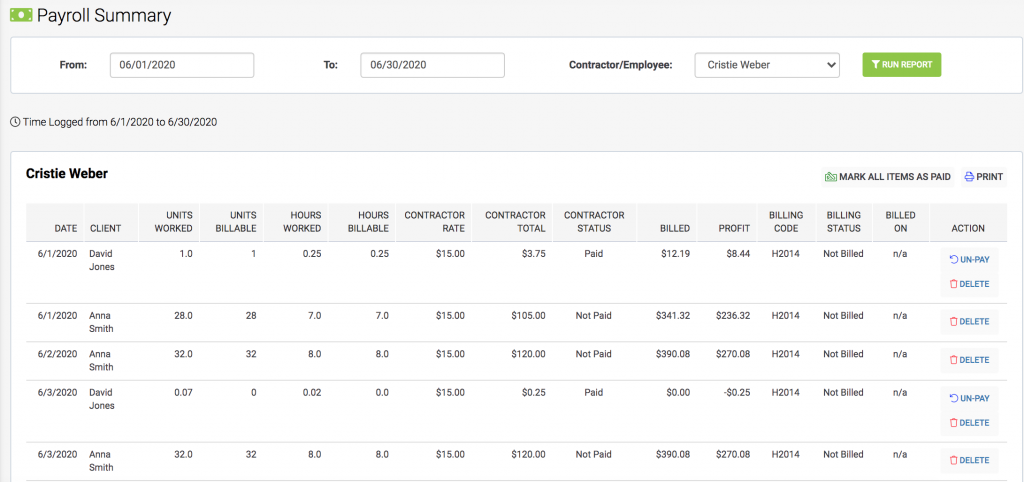The image size is (1024, 482).
Task: Click the 0.07 units worked cell
Action: click(183, 393)
